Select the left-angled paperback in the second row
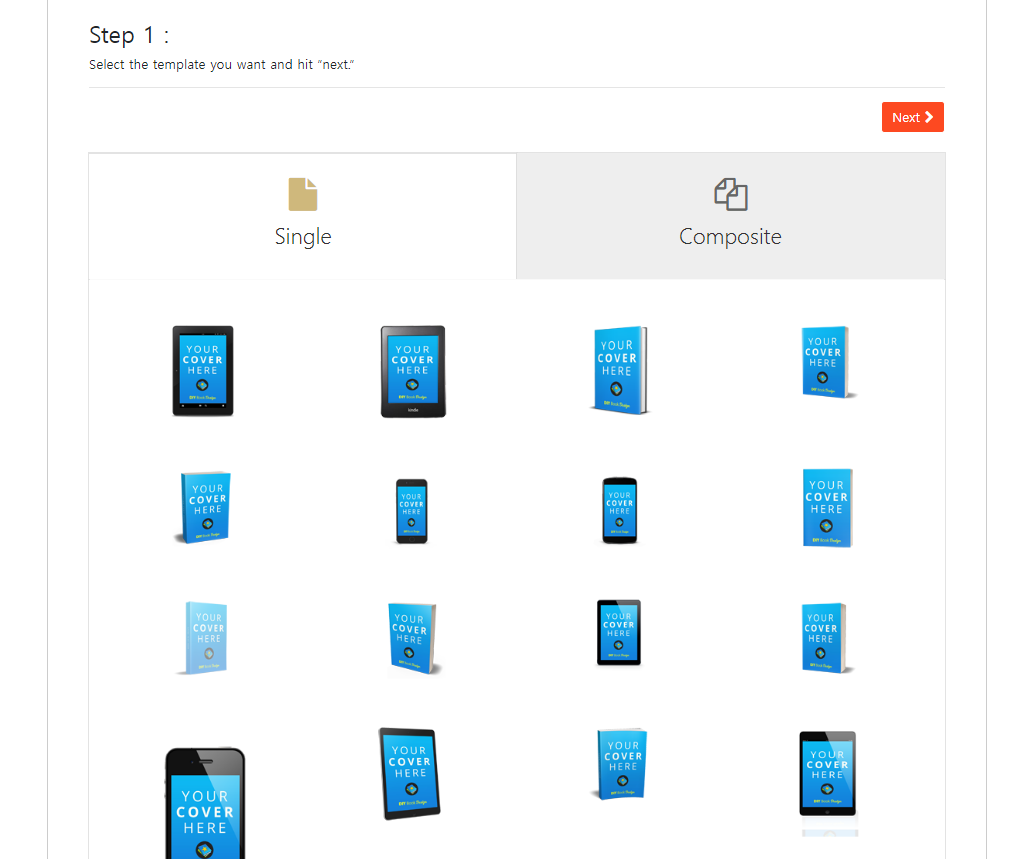The image size is (1036, 859). coord(203,507)
